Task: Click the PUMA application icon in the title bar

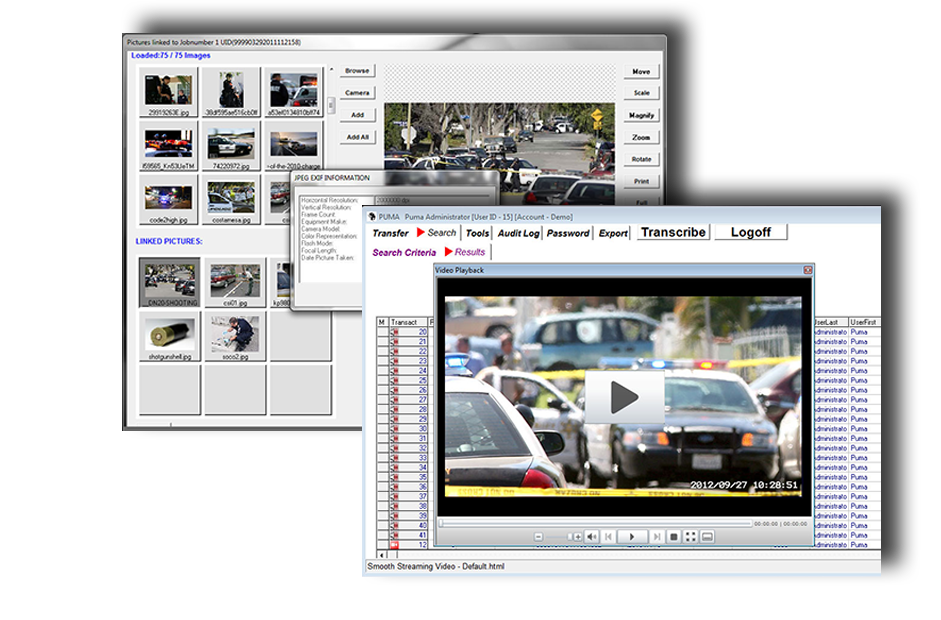Action: coord(371,217)
